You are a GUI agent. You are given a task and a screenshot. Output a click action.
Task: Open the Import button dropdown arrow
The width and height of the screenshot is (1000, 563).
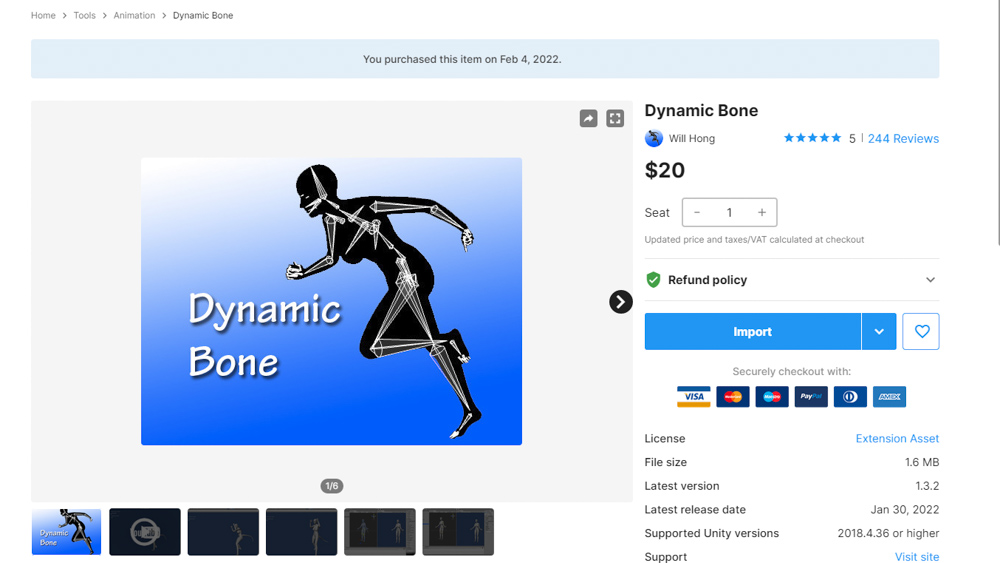[879, 332]
